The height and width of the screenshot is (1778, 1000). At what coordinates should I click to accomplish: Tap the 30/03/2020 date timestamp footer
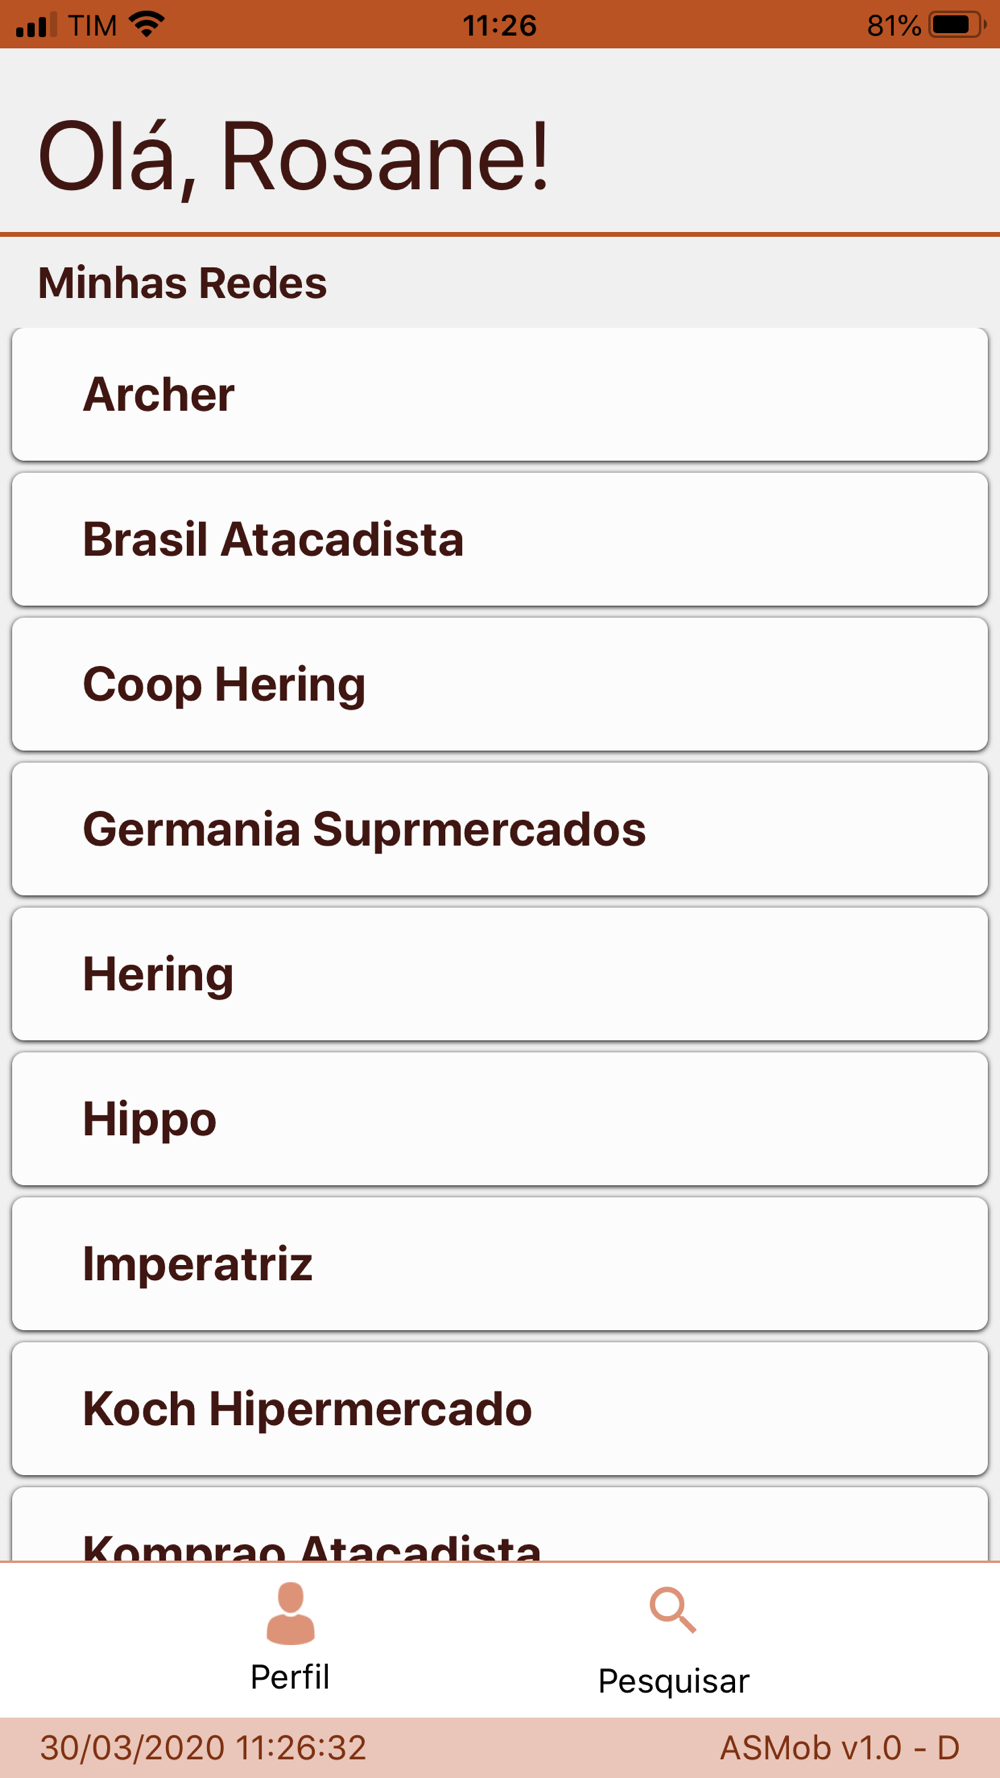point(203,1747)
